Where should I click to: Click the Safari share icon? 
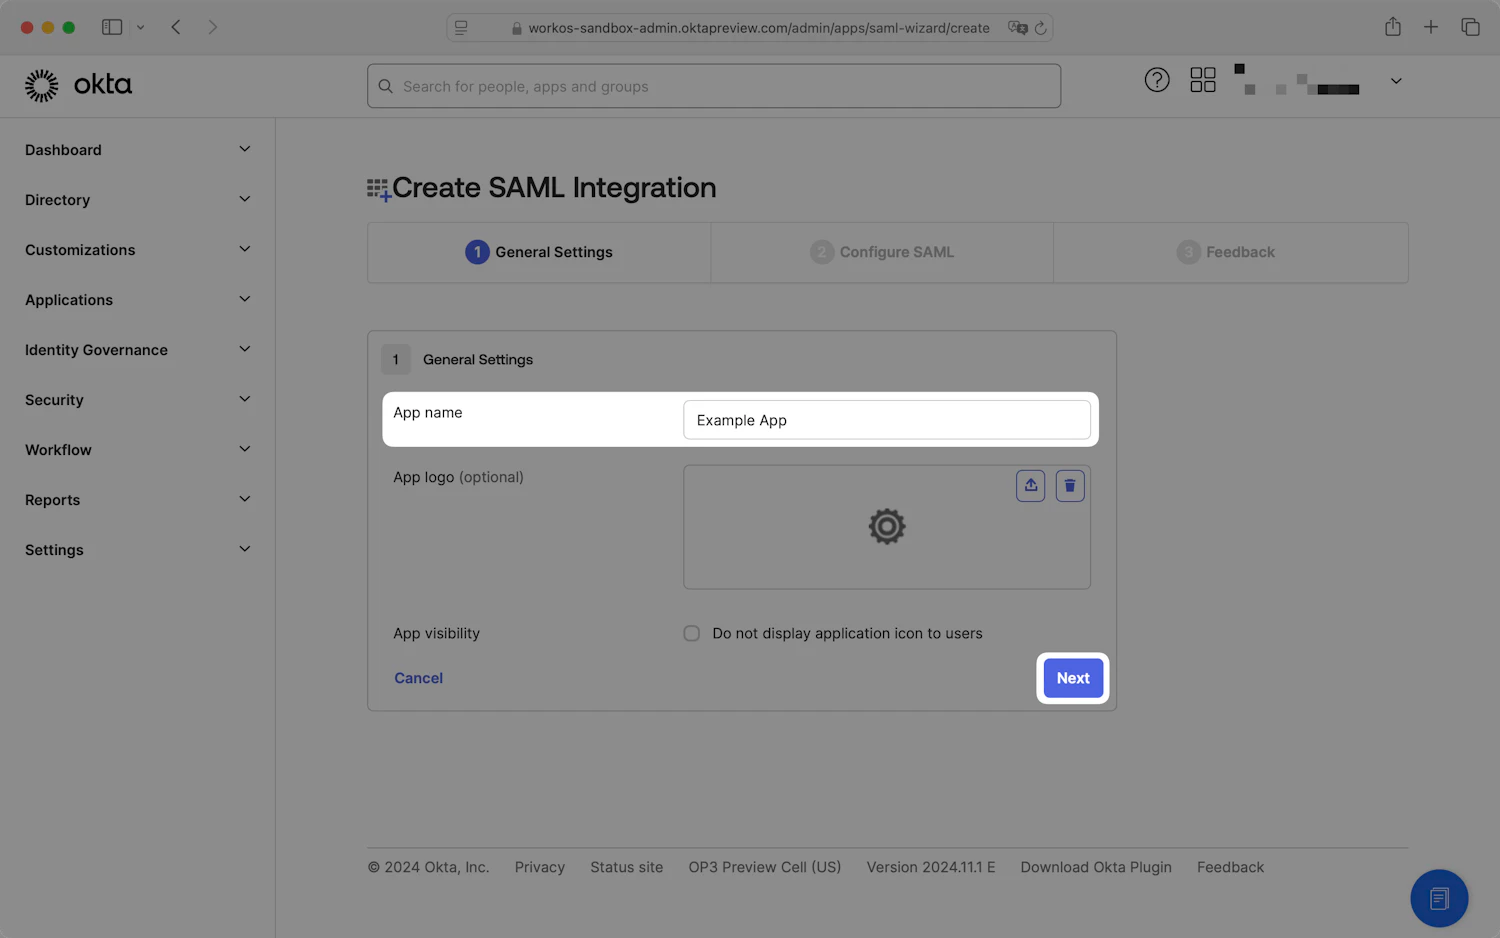(x=1393, y=27)
